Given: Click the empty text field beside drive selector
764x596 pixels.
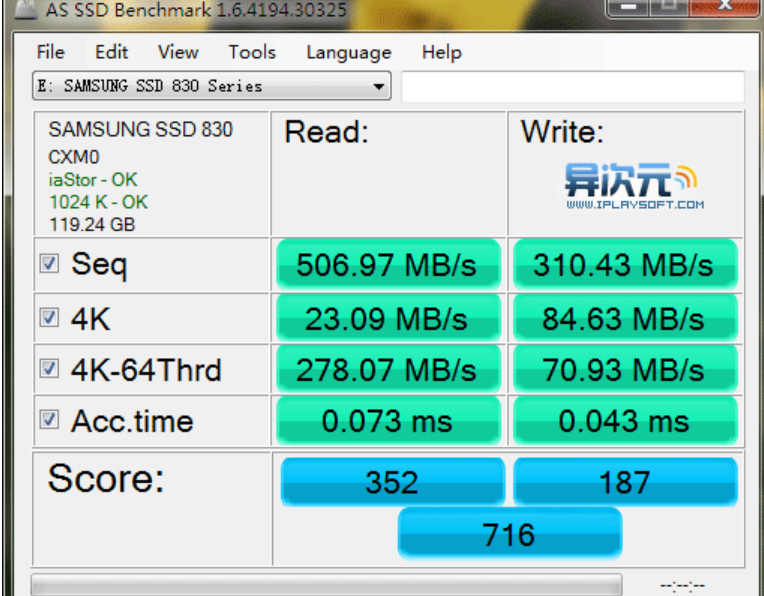Looking at the screenshot, I should coord(572,87).
